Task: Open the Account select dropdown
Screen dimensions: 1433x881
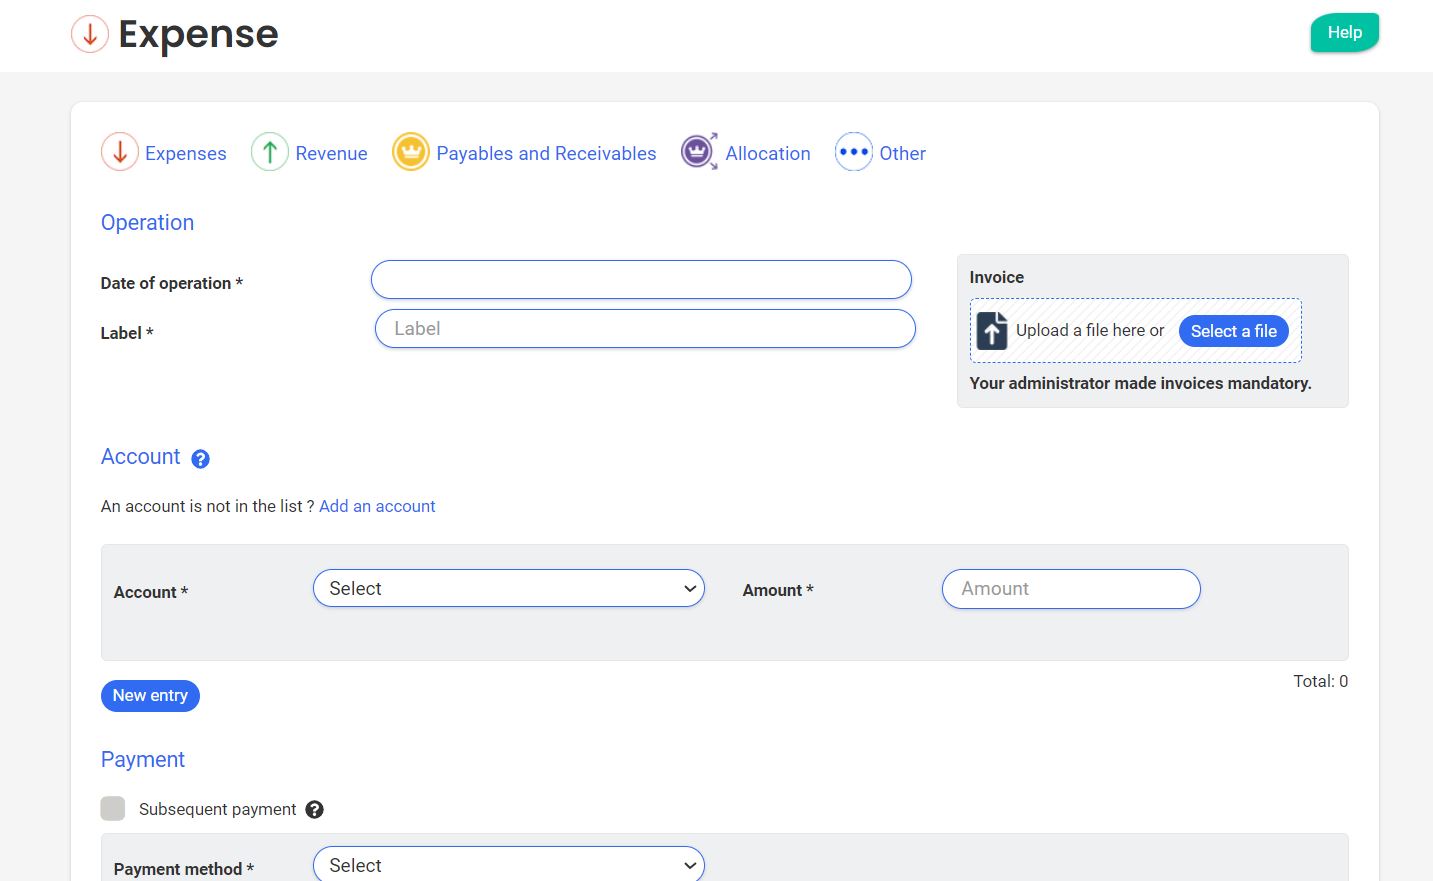Action: point(508,589)
